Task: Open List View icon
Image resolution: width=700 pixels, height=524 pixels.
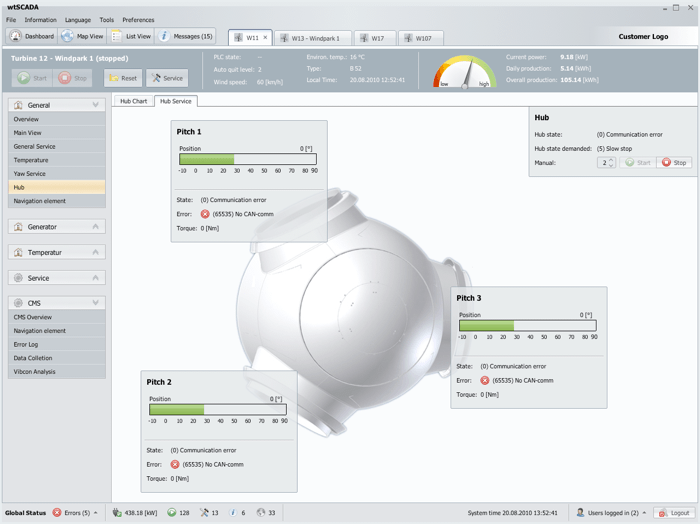Action: 117,36
